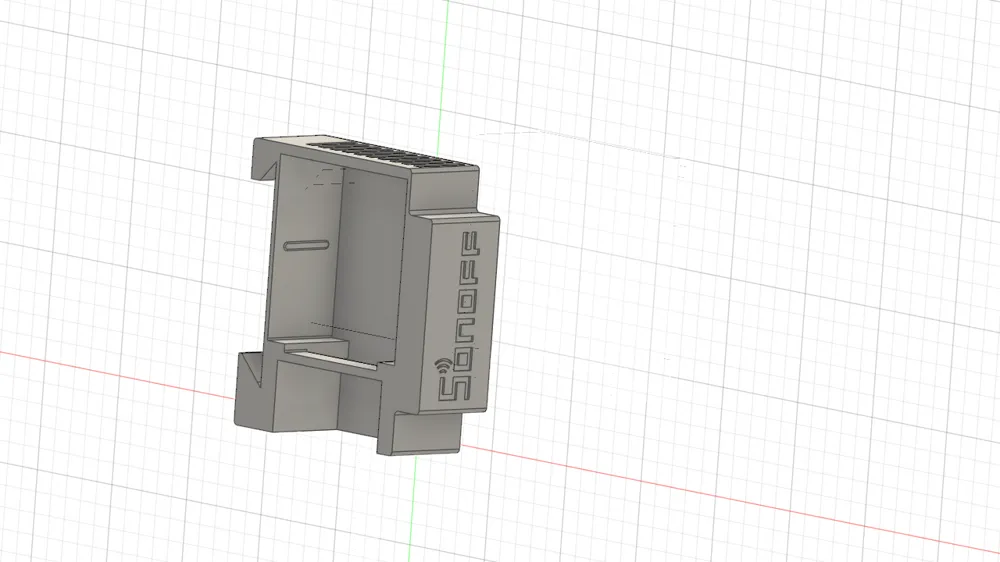The image size is (1000, 562).
Task: Select the engraved SONOFF text on the model
Action: (x=461, y=317)
